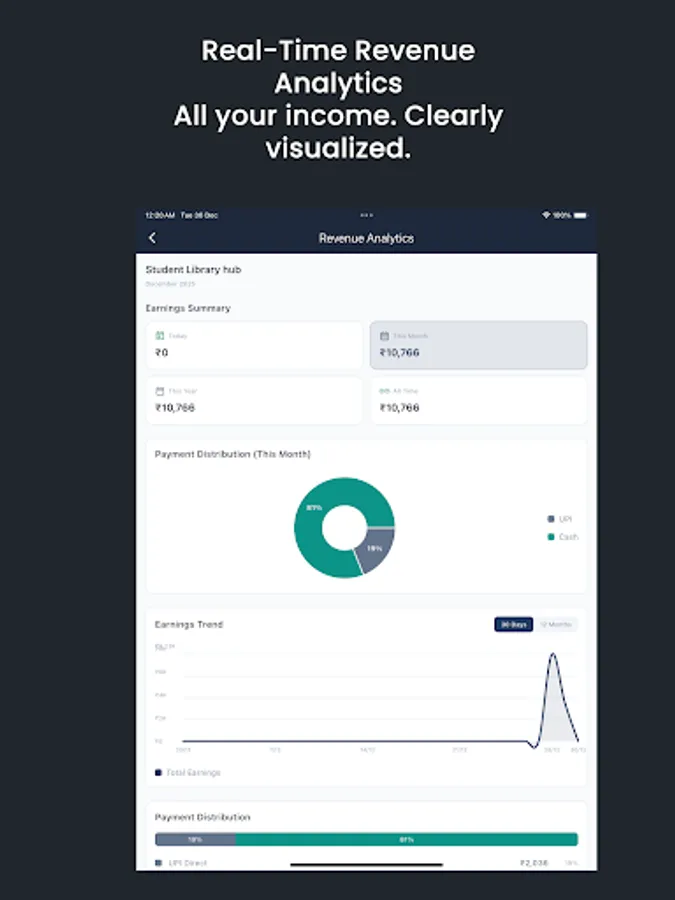
Task: Tap the Total Earnings legend square
Action: click(x=157, y=772)
